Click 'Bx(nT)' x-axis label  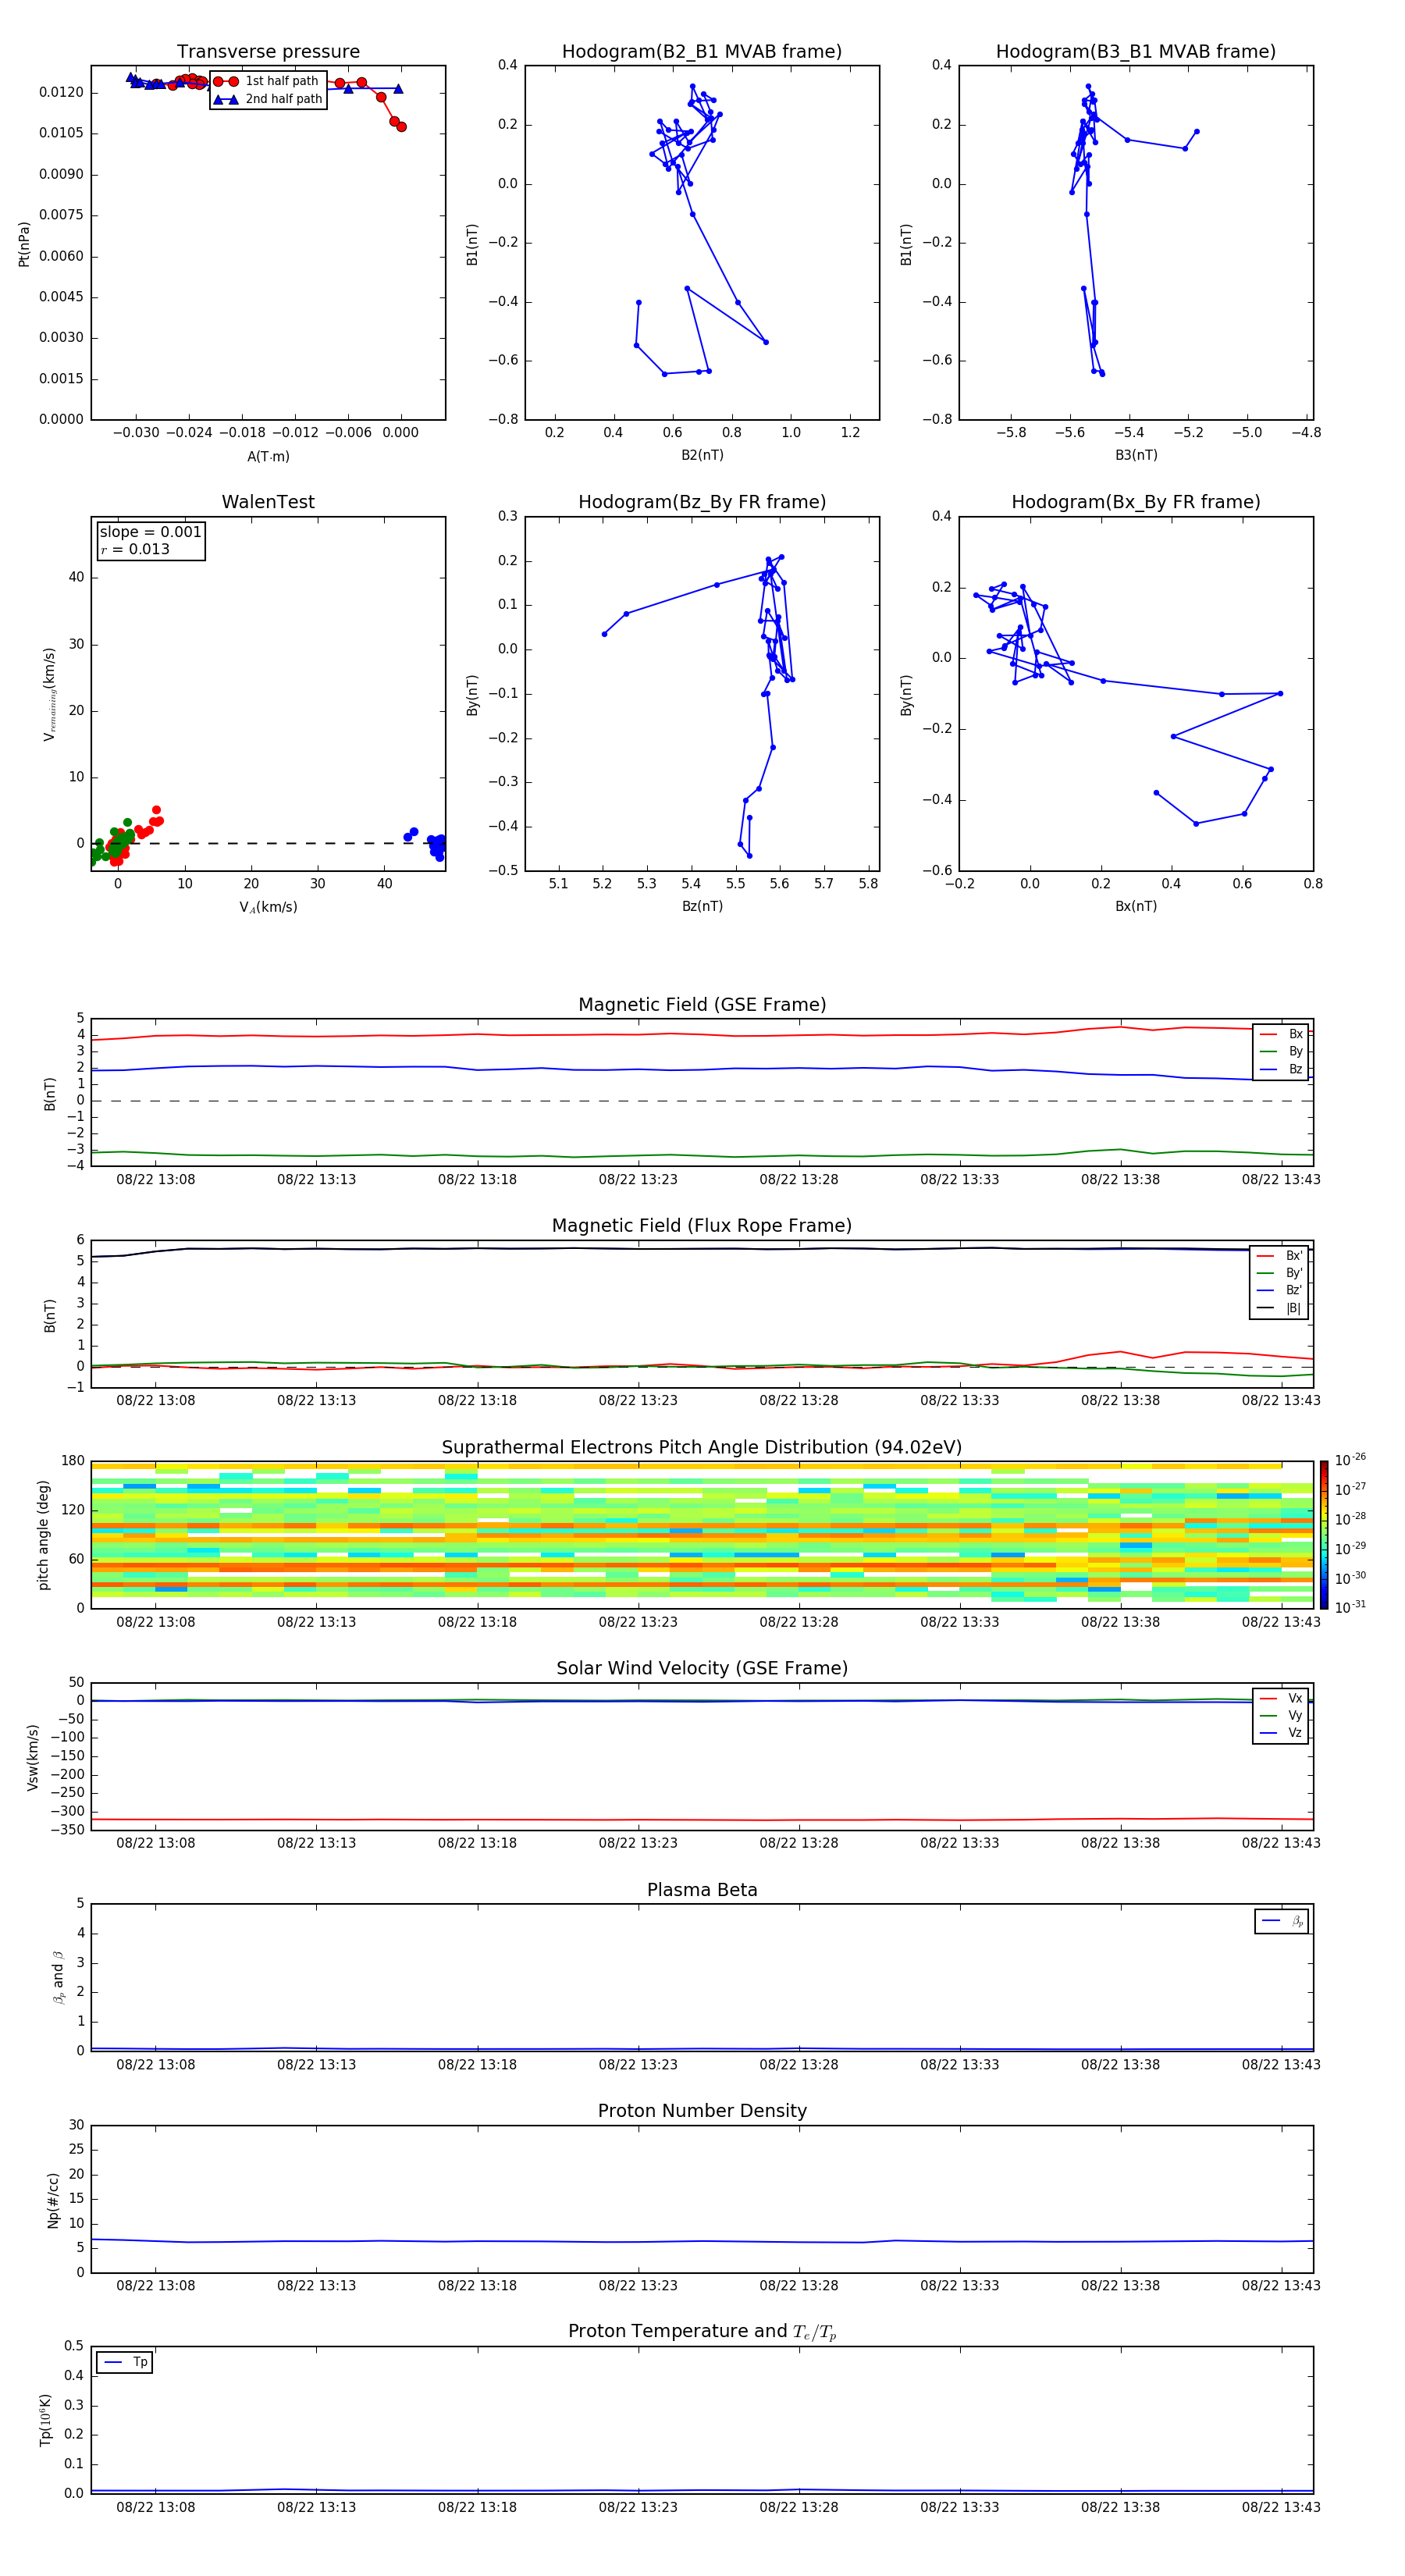1136,906
